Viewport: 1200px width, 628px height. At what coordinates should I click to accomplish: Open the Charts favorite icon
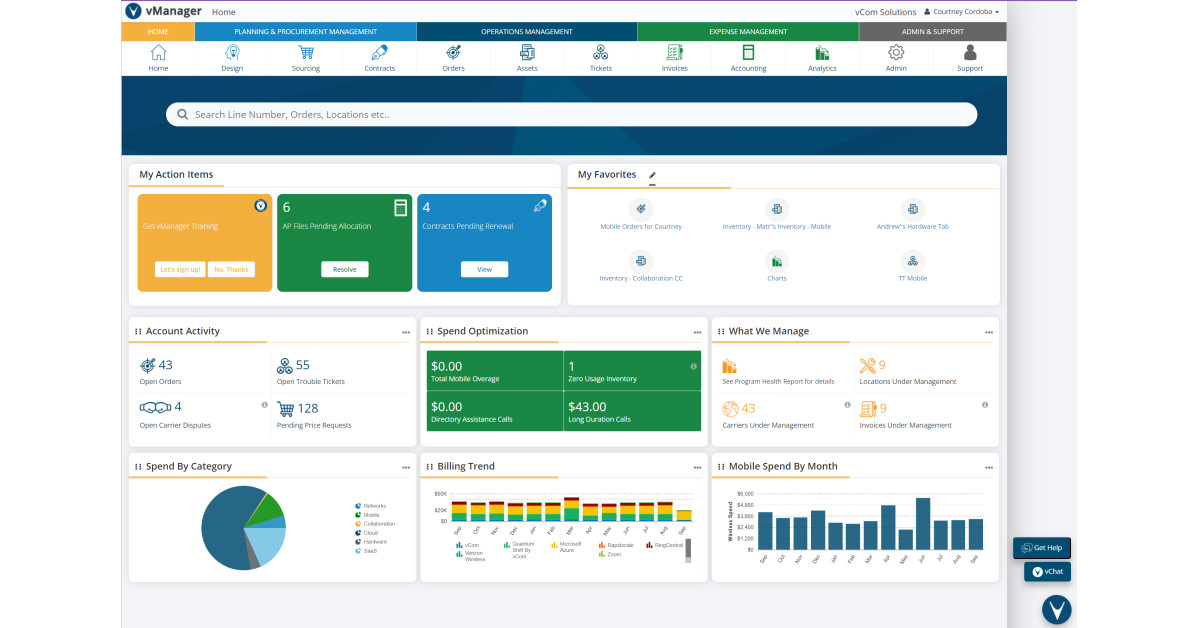point(777,262)
